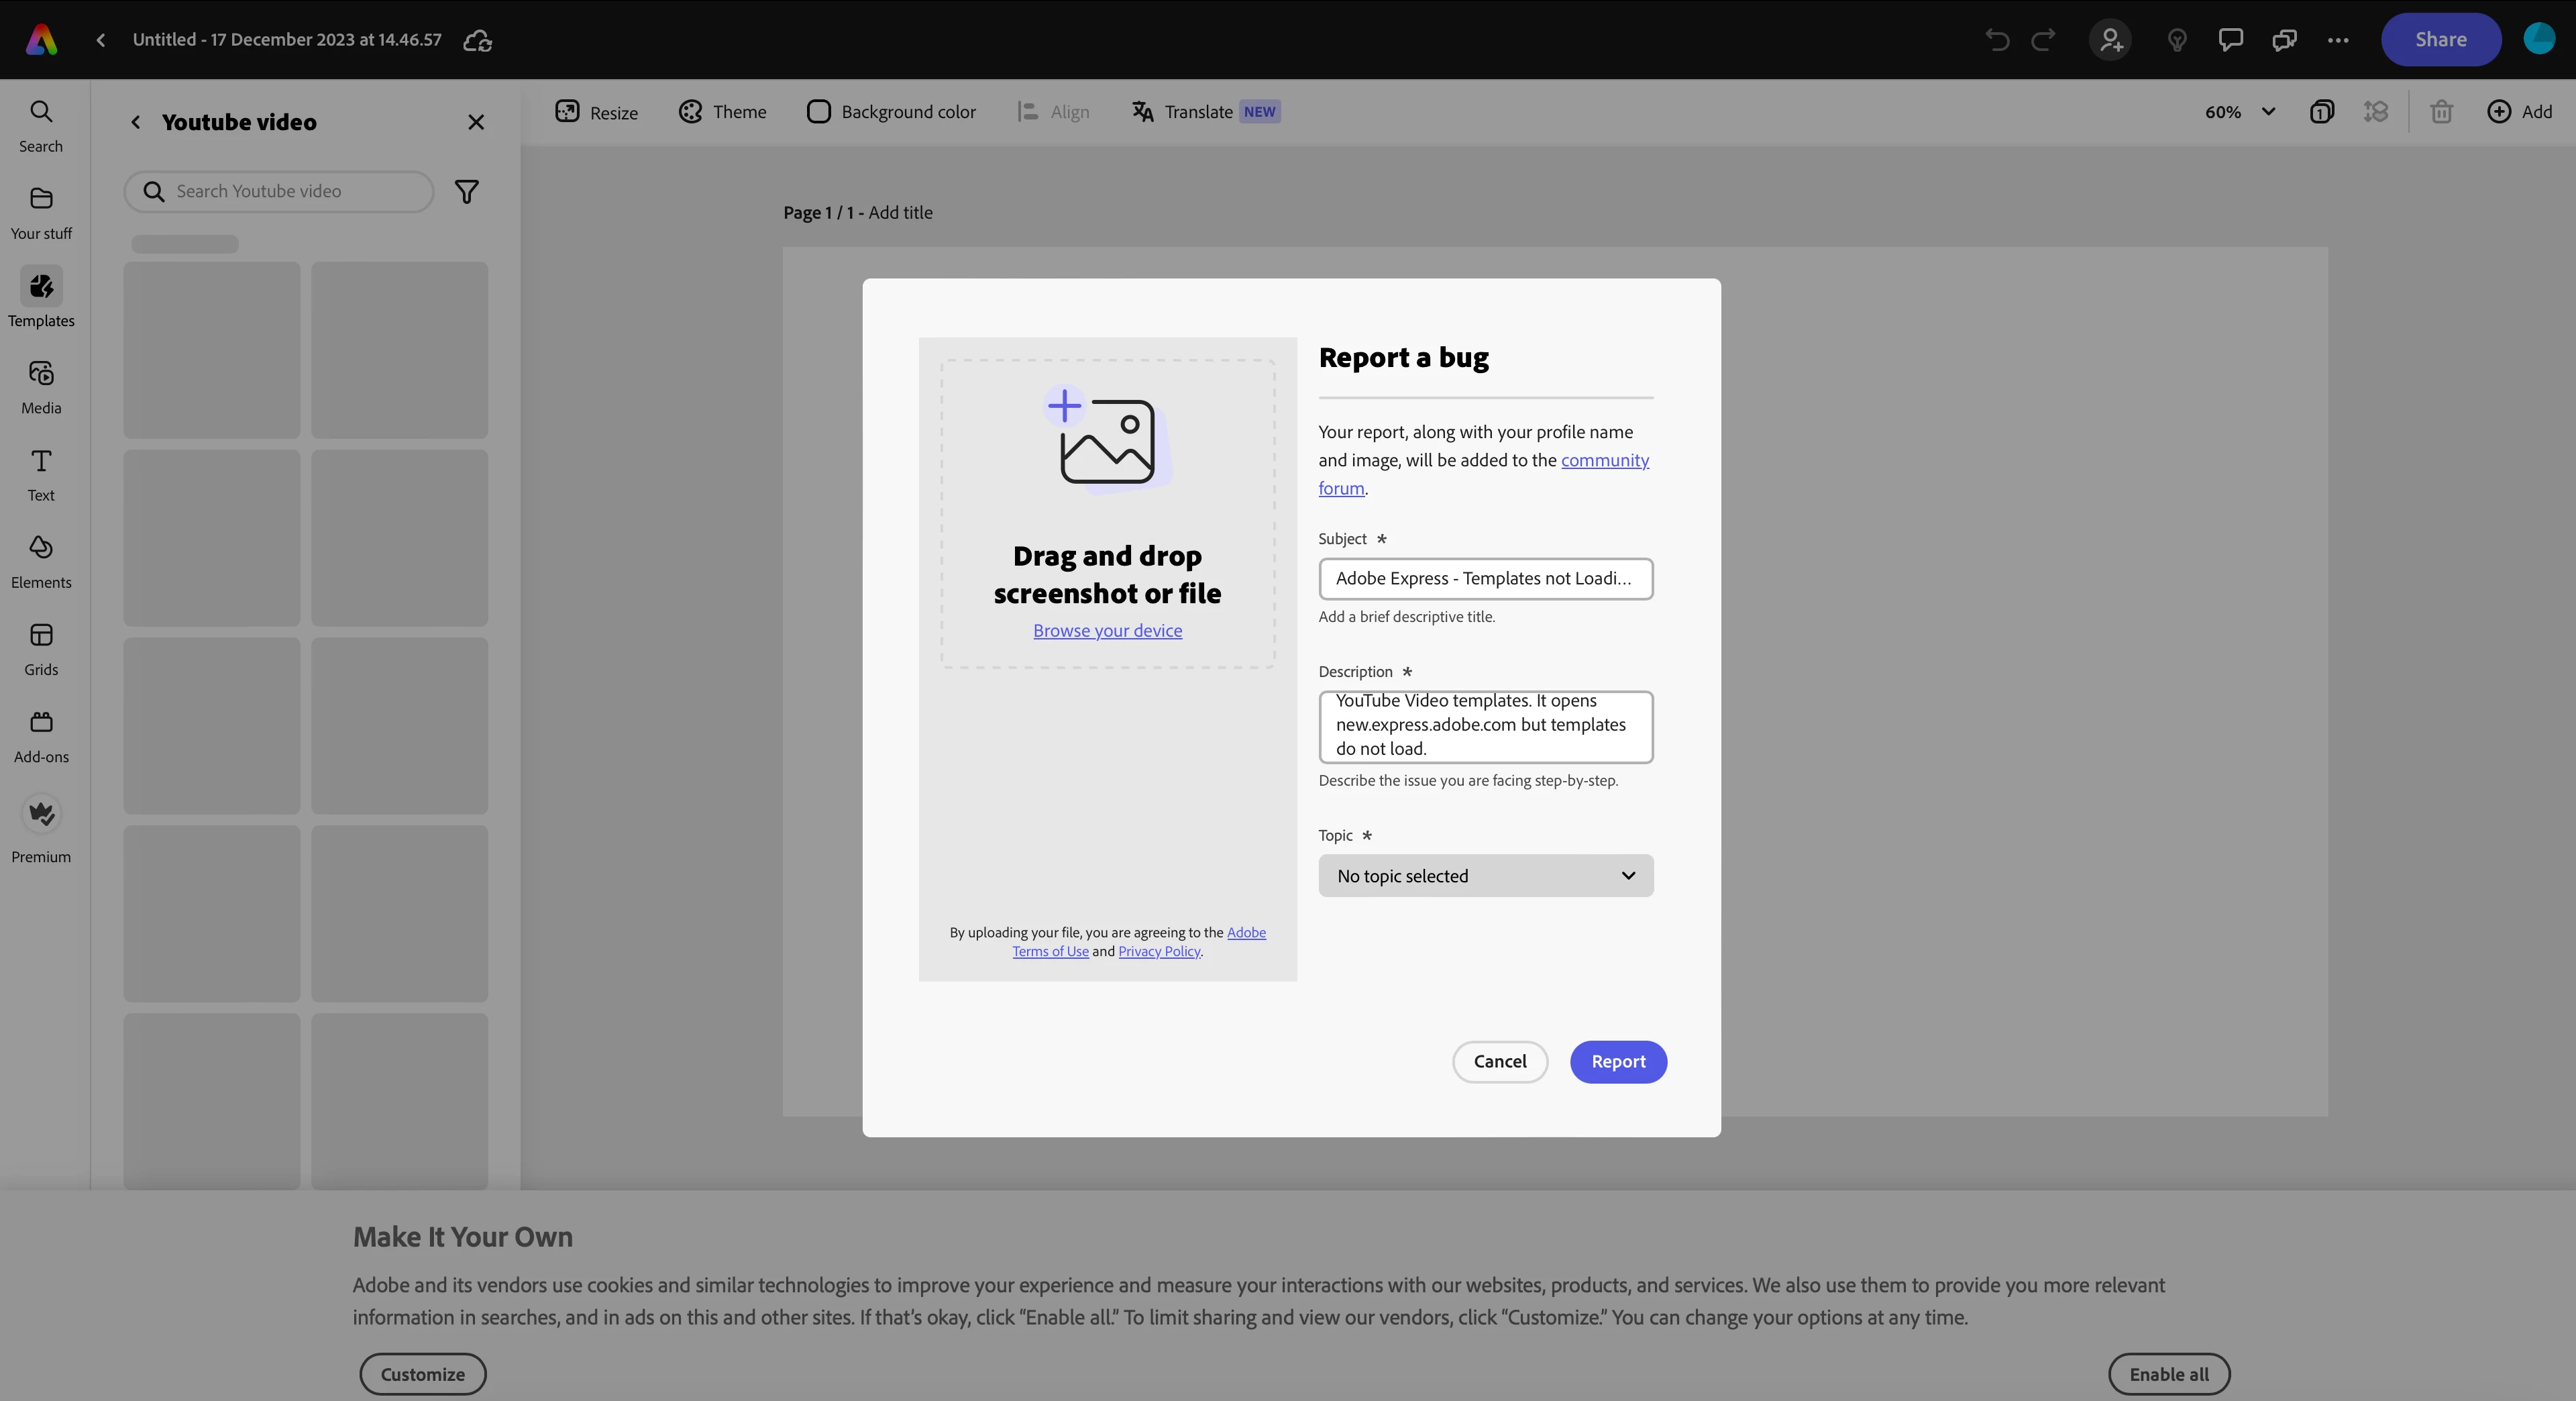Expand the No topic selected dropdown
Image resolution: width=2576 pixels, height=1401 pixels.
1486,876
